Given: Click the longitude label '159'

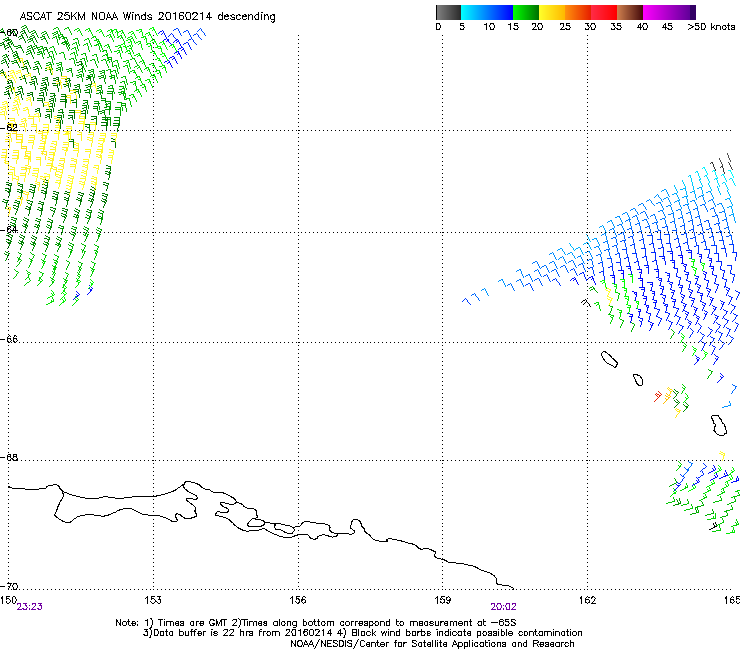Looking at the screenshot, I should coord(442,600).
